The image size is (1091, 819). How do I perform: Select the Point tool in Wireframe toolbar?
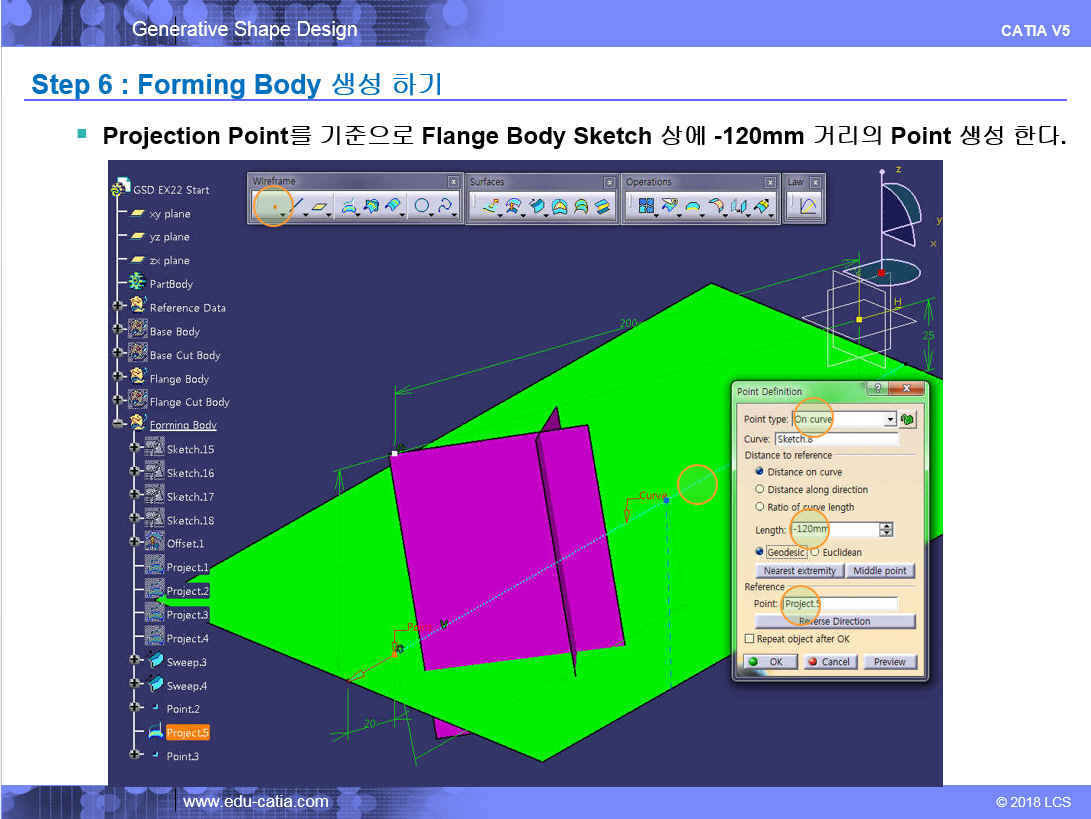[x=273, y=206]
